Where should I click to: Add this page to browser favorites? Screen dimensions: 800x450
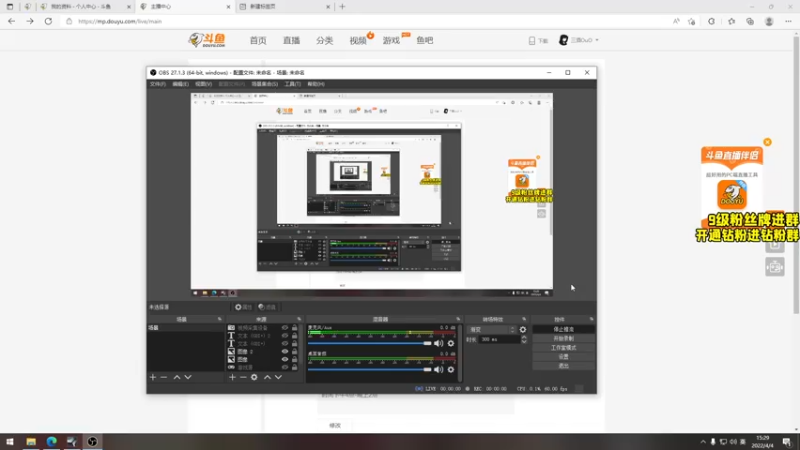(691, 21)
